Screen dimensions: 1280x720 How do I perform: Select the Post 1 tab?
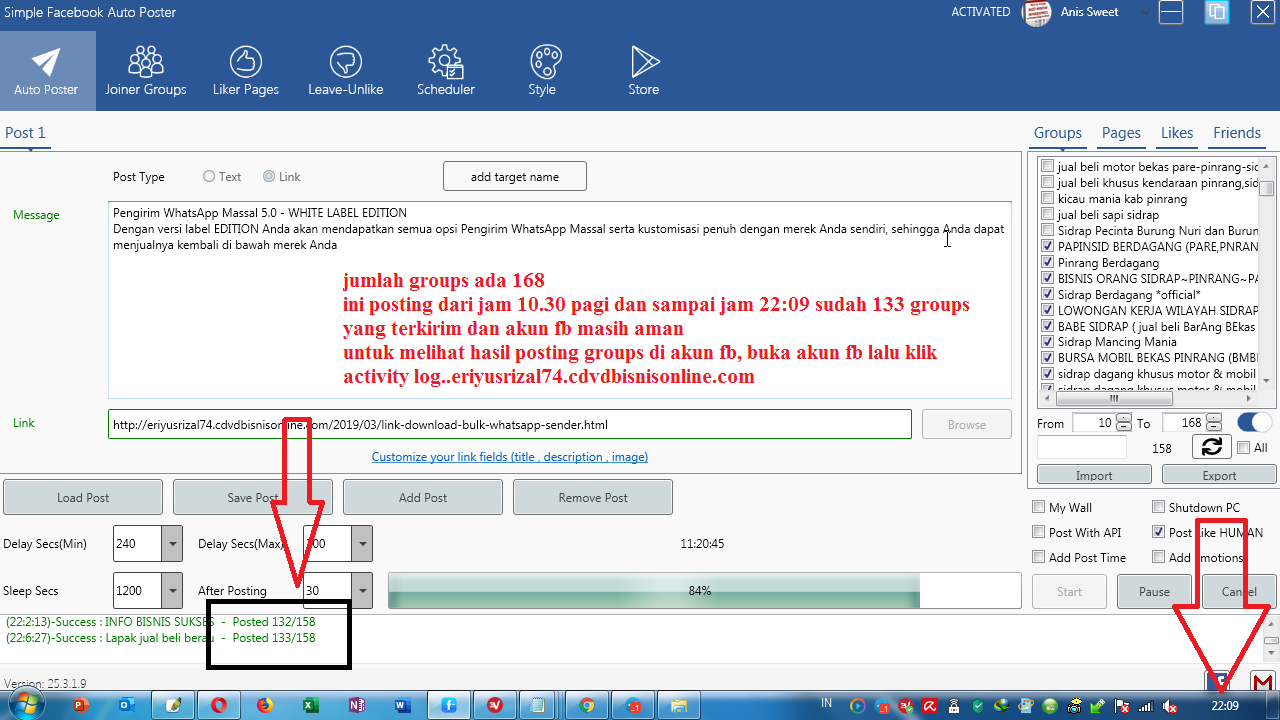pos(25,133)
